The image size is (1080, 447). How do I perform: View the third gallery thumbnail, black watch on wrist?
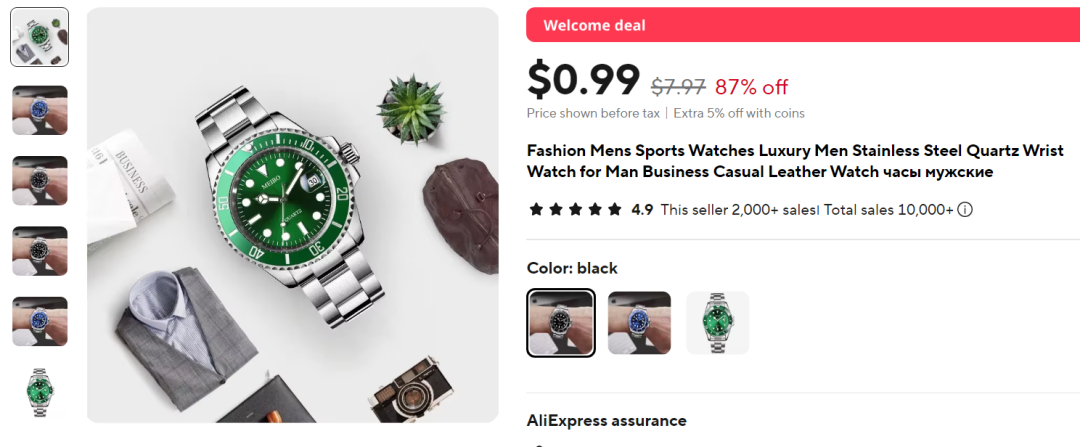tap(40, 180)
